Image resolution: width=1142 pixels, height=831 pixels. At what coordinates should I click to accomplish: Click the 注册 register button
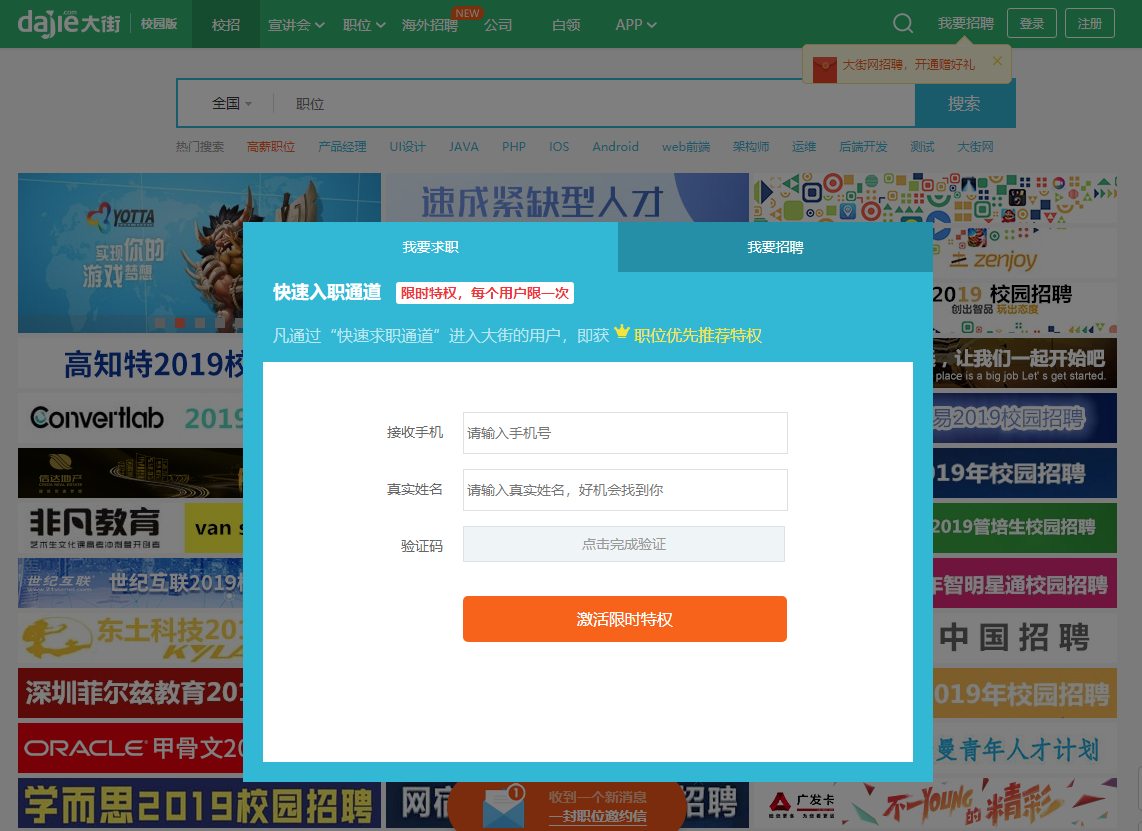pos(1089,22)
